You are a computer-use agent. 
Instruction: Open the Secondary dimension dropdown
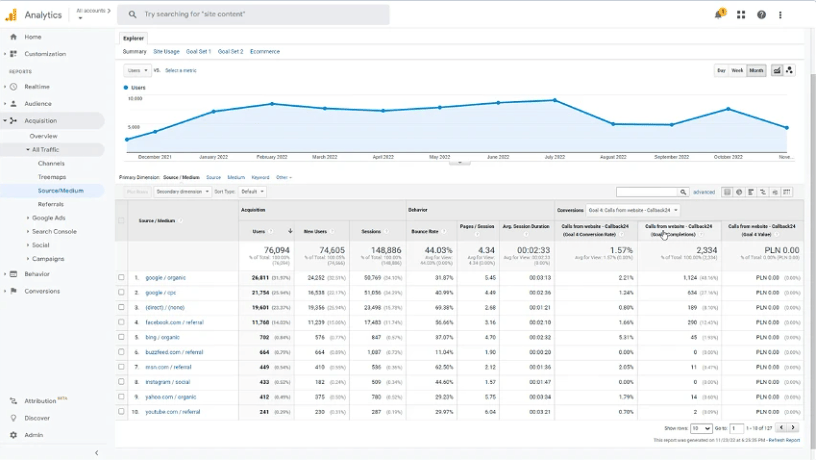pos(181,192)
